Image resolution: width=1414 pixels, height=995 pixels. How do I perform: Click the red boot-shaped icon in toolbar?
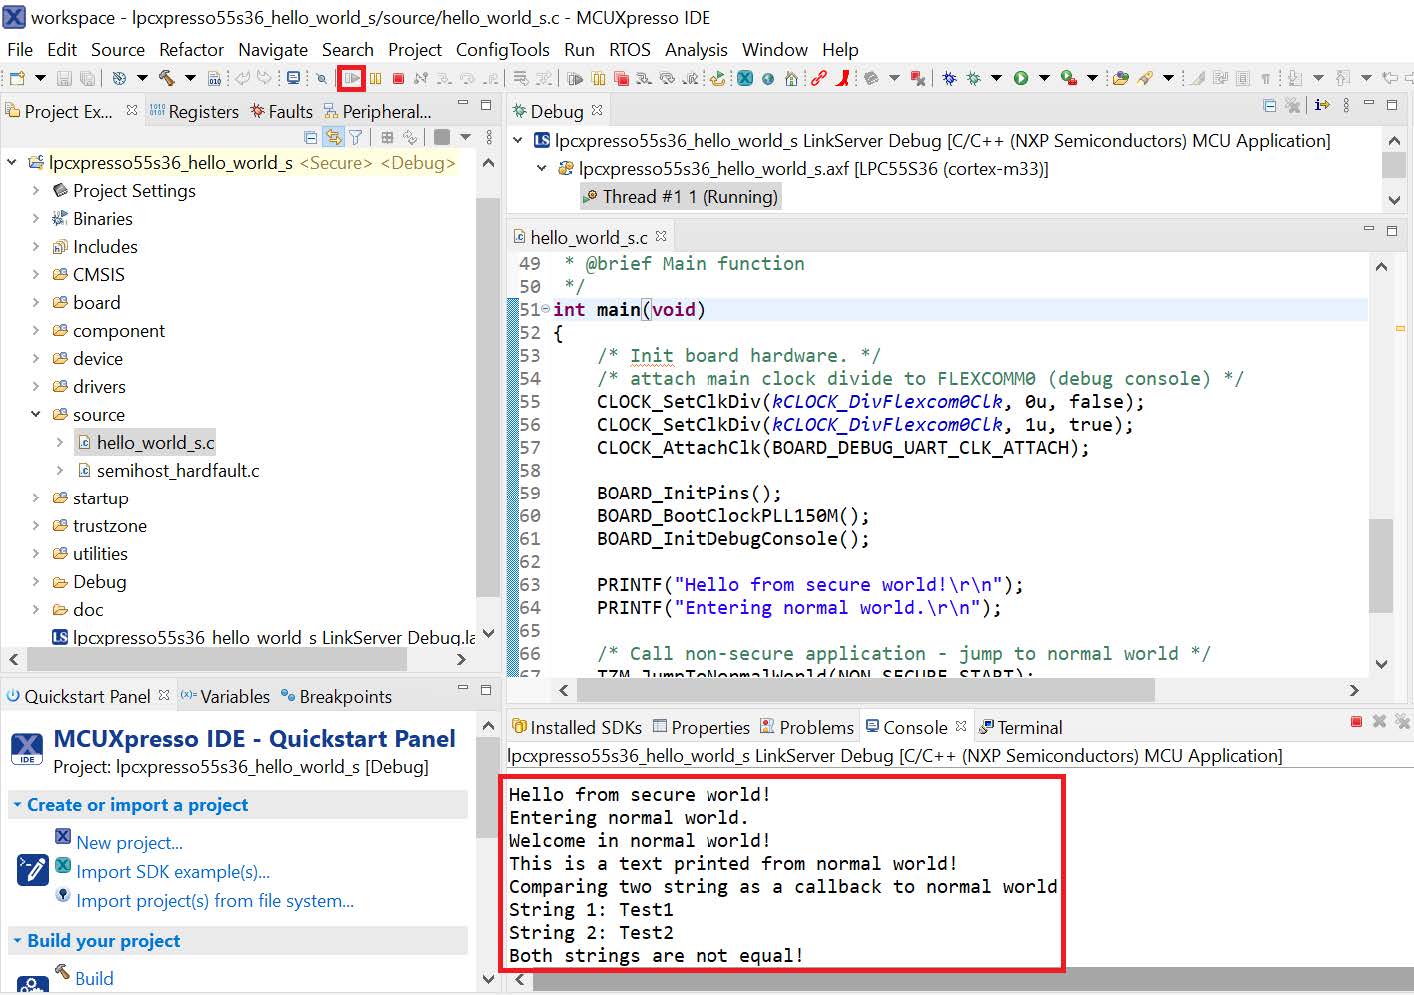(843, 78)
